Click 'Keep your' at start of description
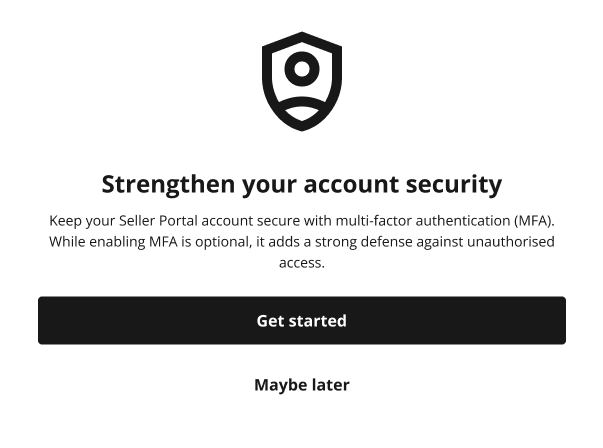The width and height of the screenshot is (603, 448). pyautogui.click(x=82, y=221)
